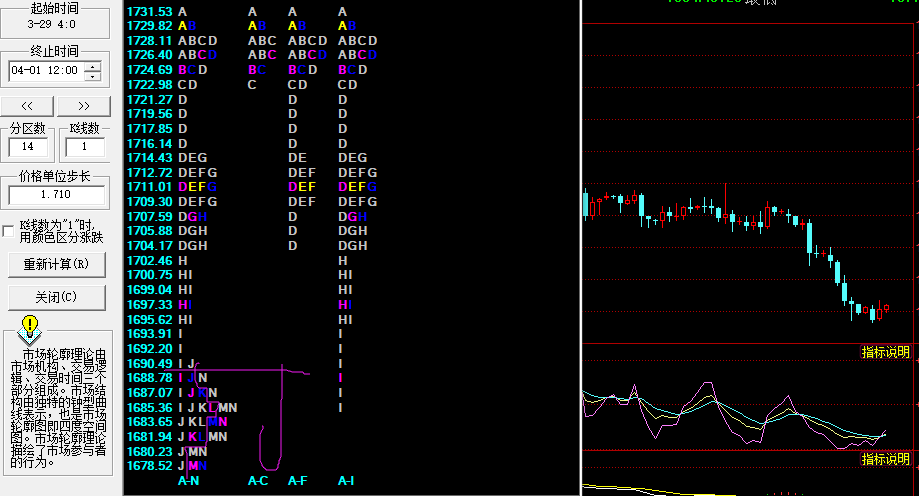Viewport: 919px width, 496px height.
Task: Click the 市场轮廓理论 description text
Action: pos(59,408)
